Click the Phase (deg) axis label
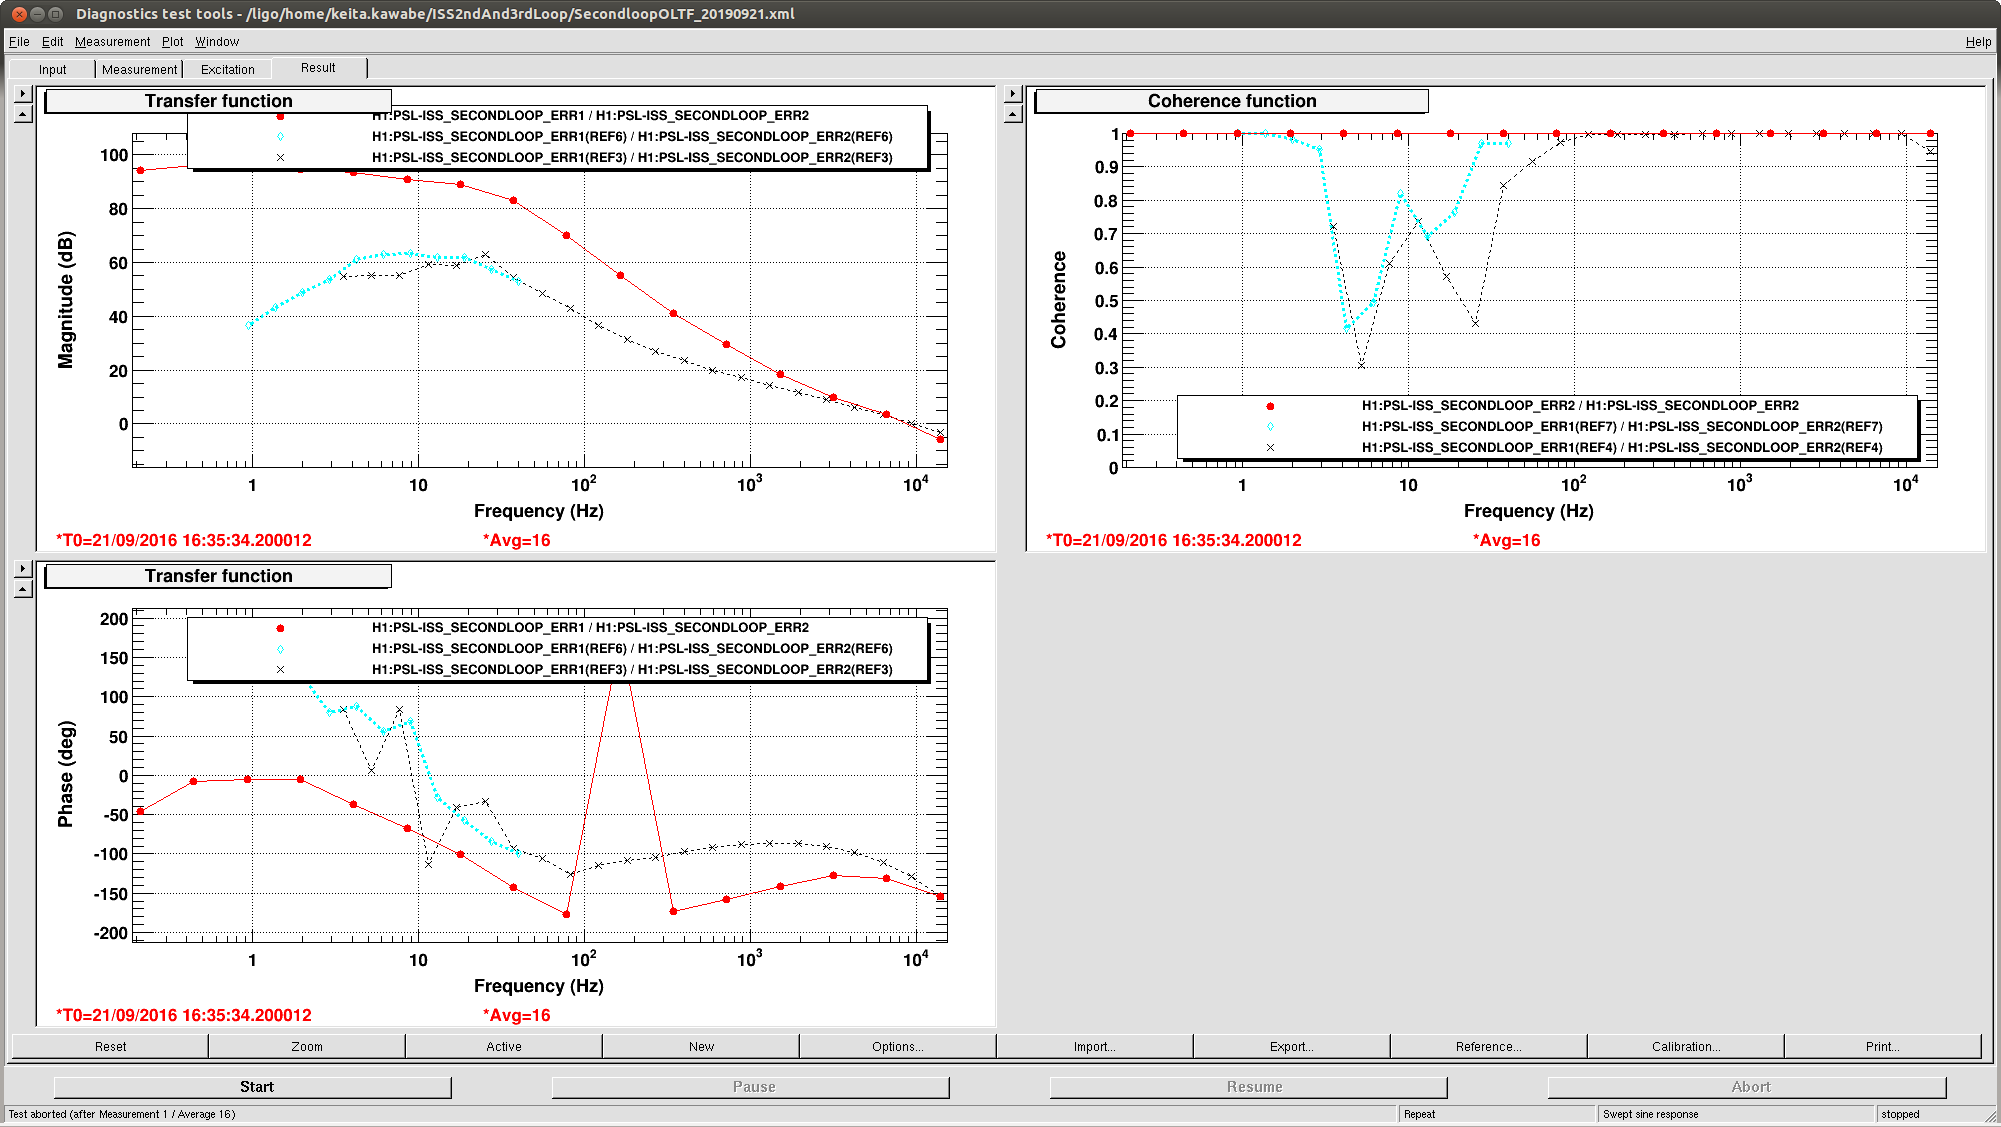The width and height of the screenshot is (2001, 1127). point(66,774)
